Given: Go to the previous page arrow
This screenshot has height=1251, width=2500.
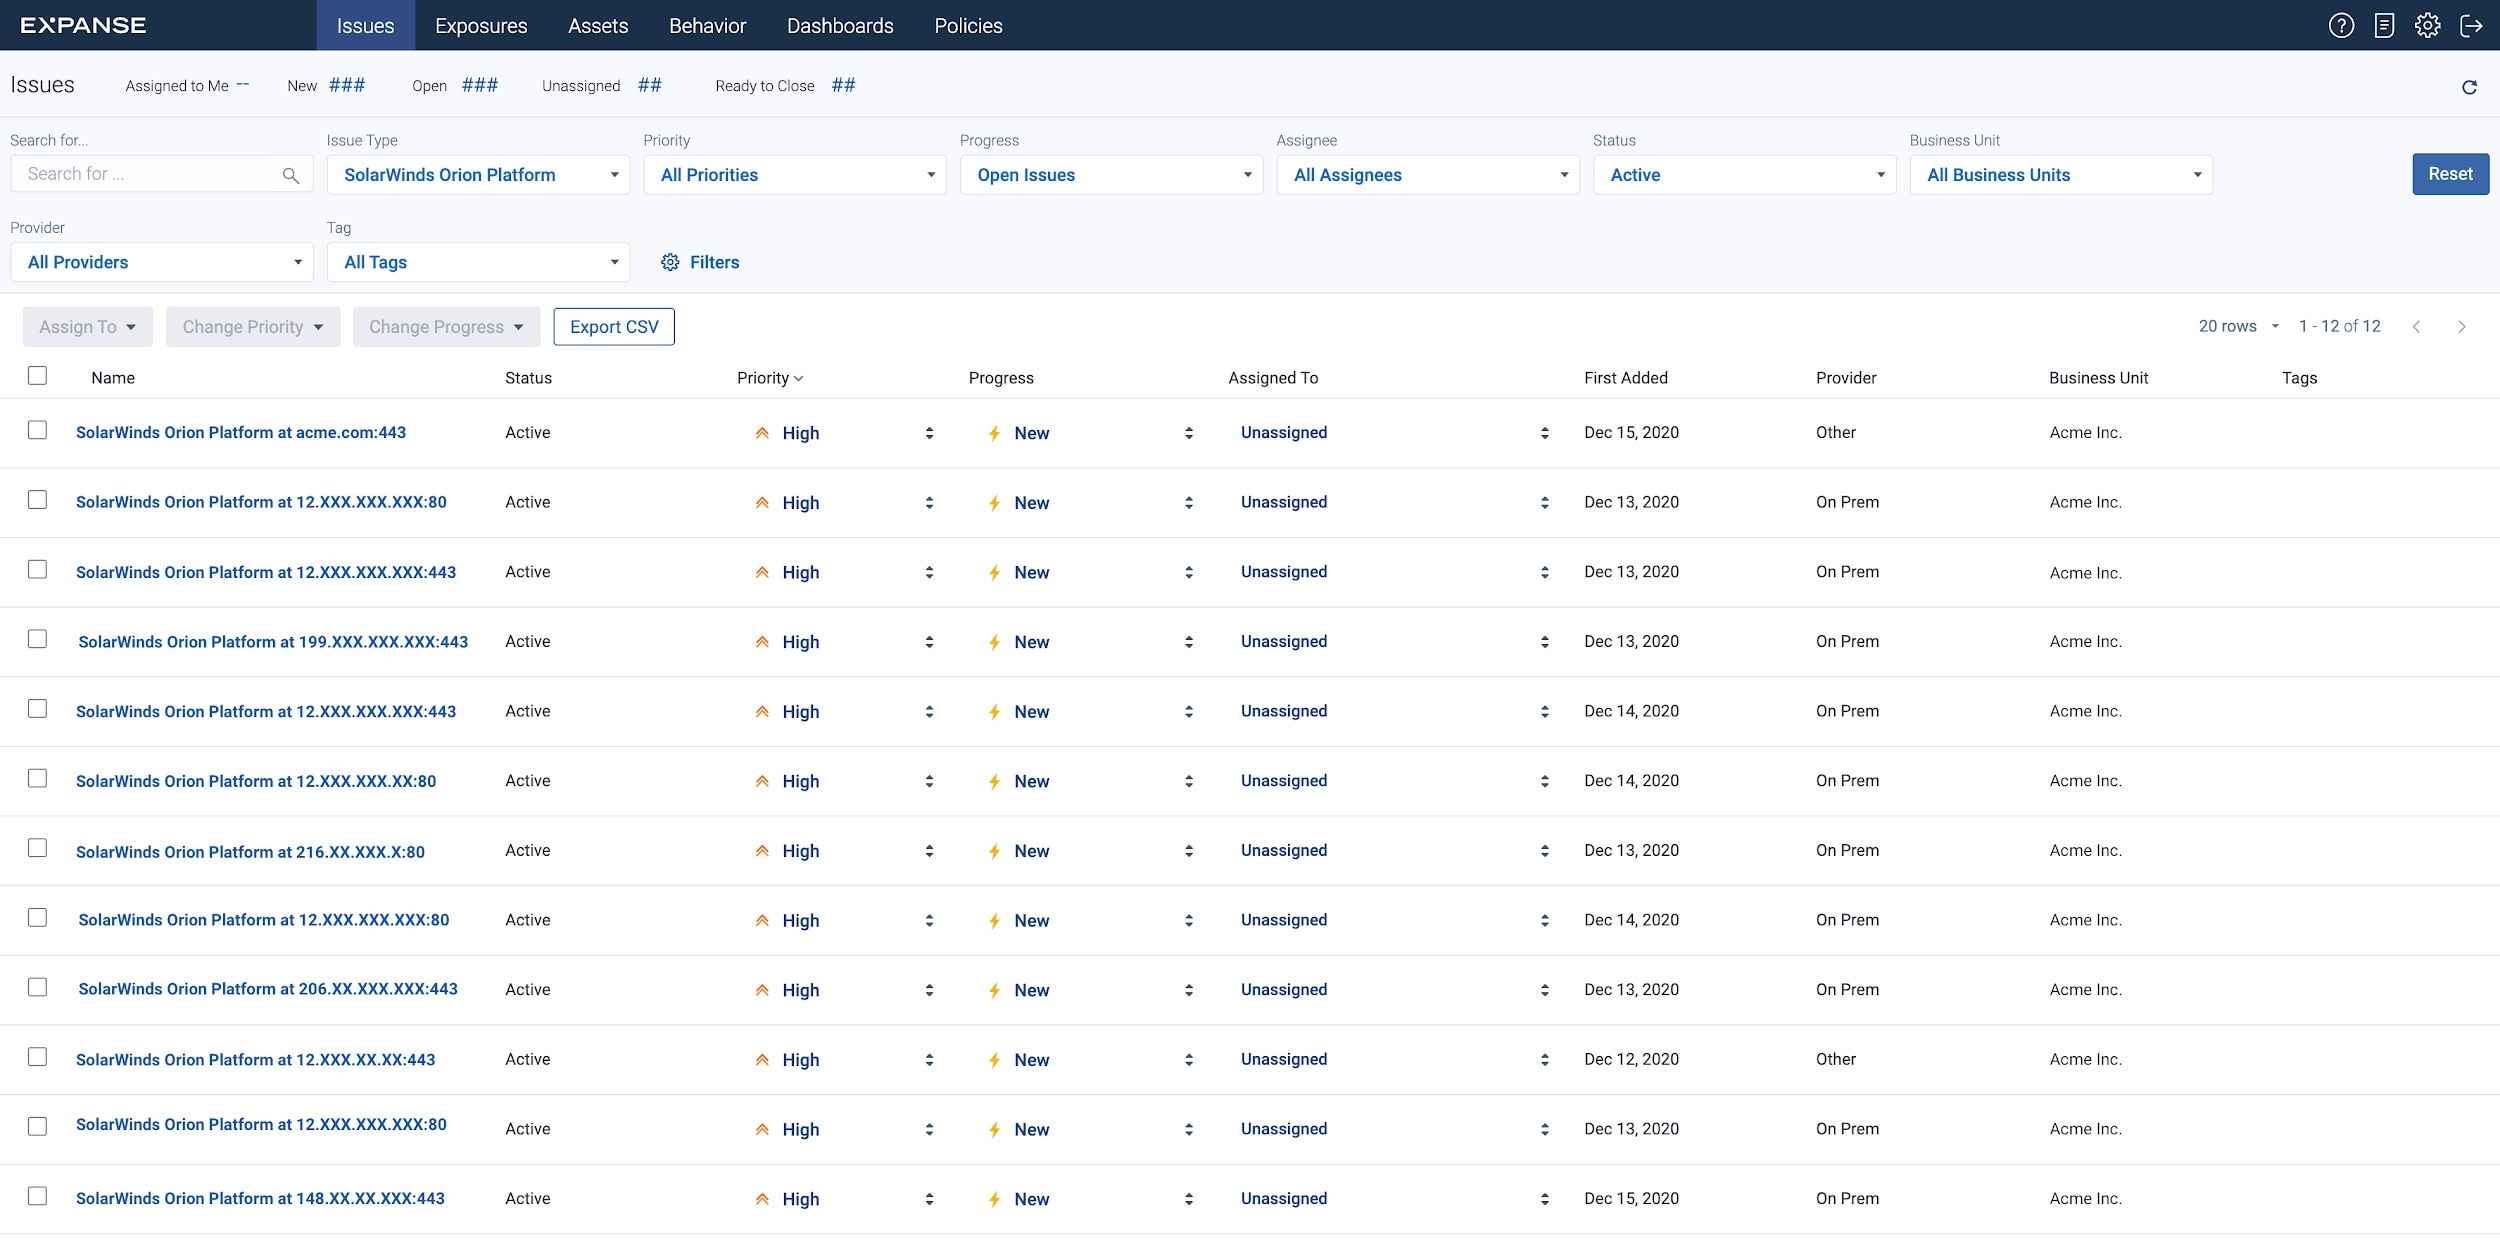Looking at the screenshot, I should point(2416,327).
